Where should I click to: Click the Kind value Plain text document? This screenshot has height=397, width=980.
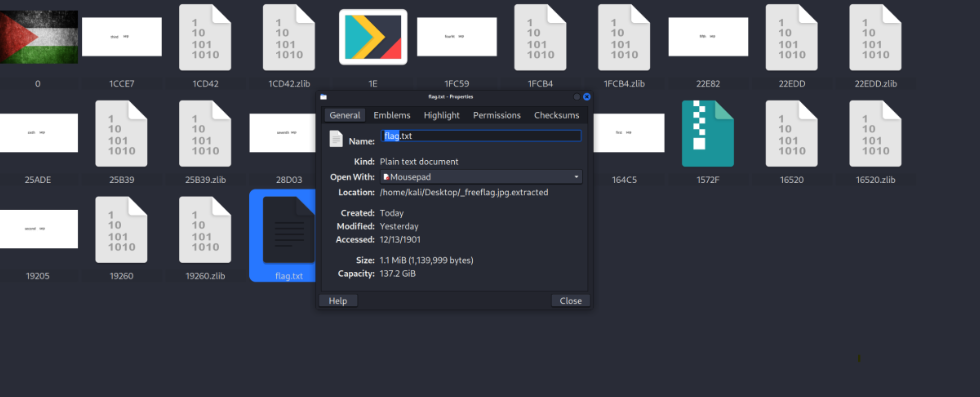(419, 161)
